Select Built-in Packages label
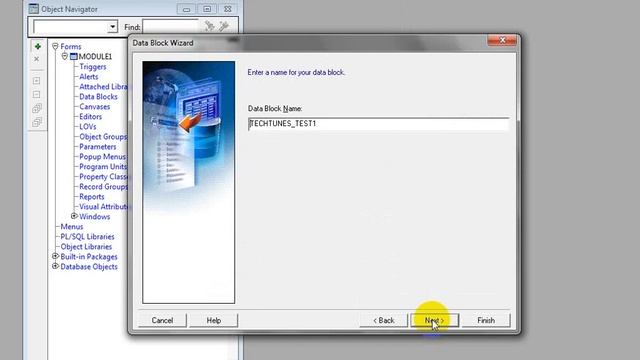Screen dimensions: 640x360 [x=89, y=257]
